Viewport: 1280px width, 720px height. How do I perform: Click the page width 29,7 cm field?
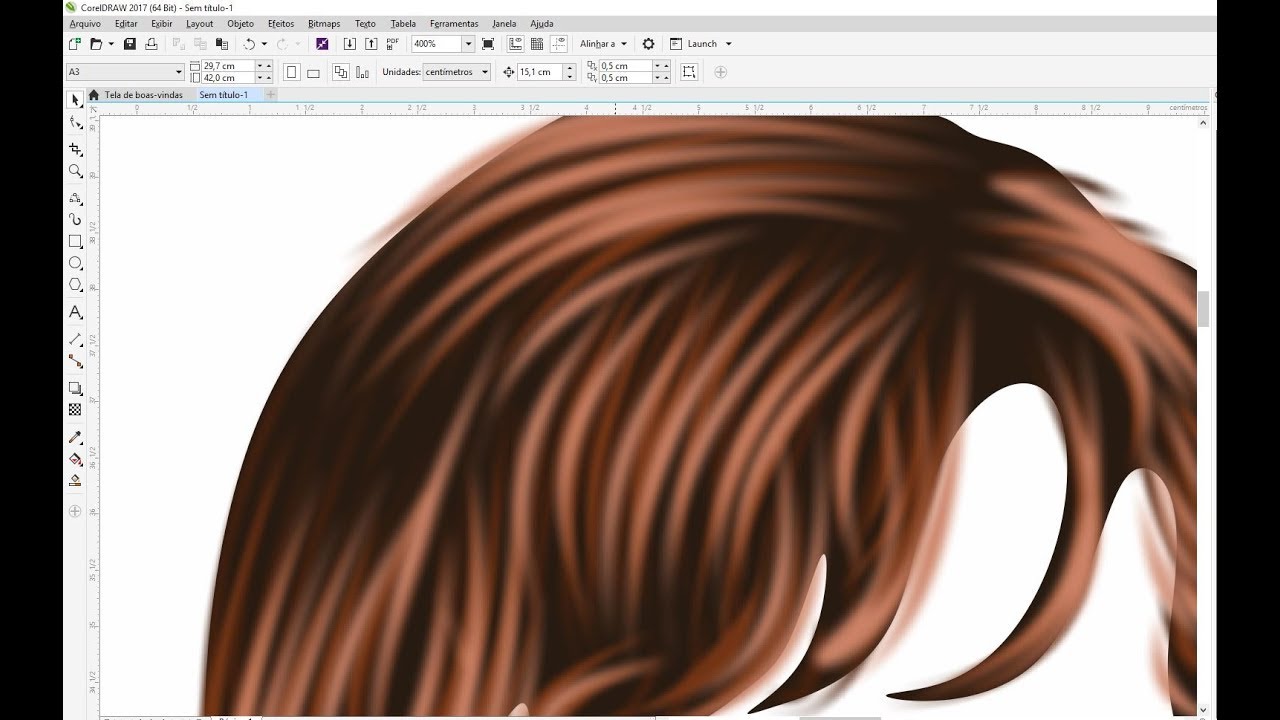point(228,66)
